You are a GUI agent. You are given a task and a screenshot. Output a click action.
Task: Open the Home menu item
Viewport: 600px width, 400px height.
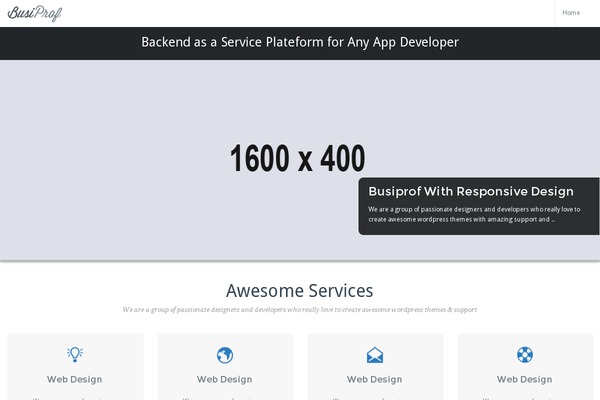coord(571,13)
